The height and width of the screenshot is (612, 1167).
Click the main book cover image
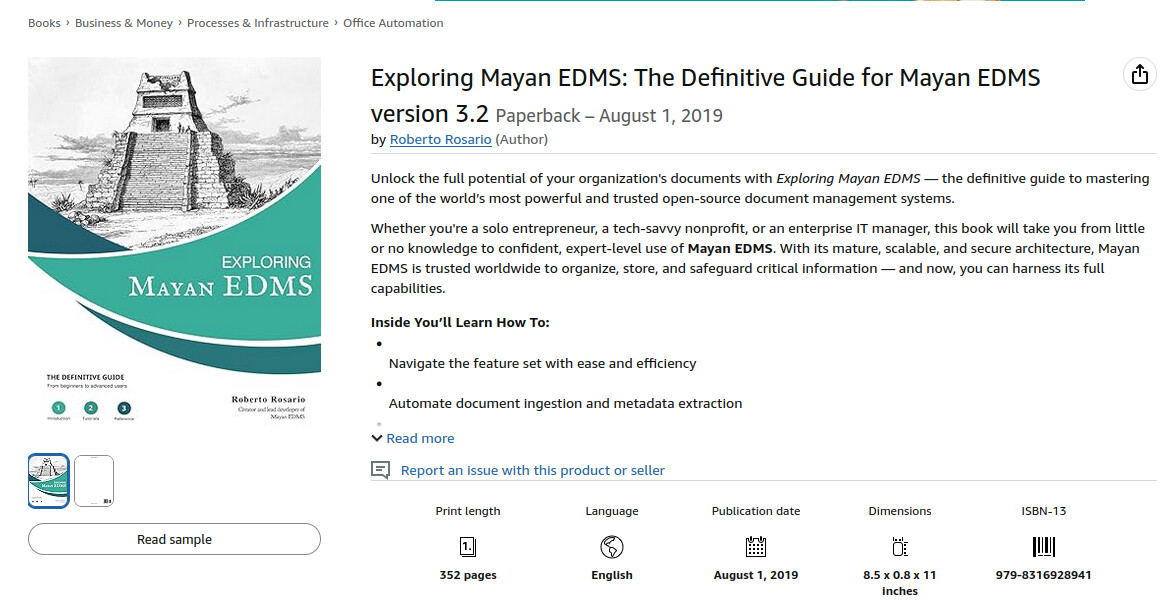[x=174, y=242]
